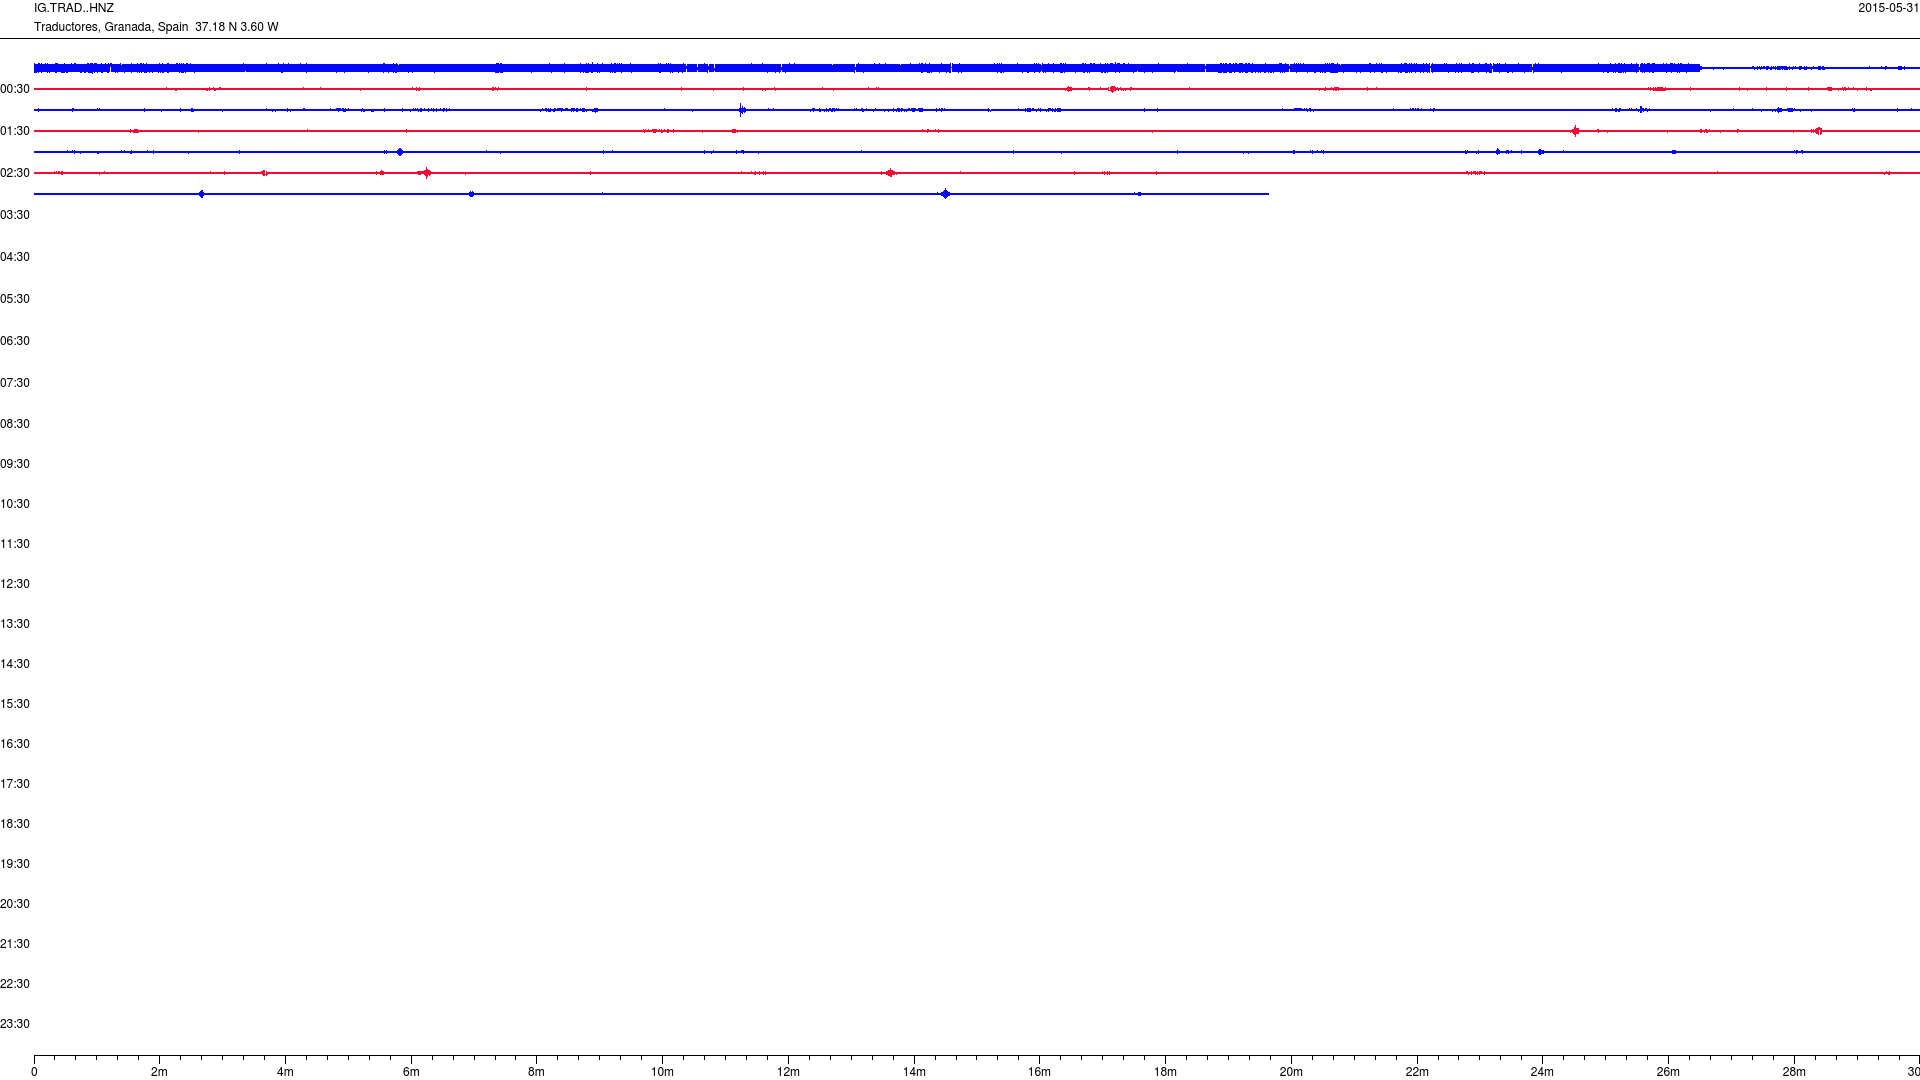Screen dimensions: 1920x1080
Task: Select the 22:30 time label
Action: tap(15, 984)
